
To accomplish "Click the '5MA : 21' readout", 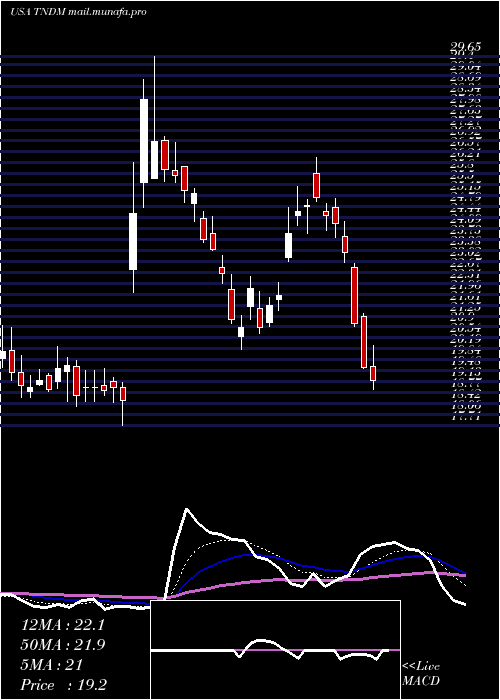I will 52,665.
